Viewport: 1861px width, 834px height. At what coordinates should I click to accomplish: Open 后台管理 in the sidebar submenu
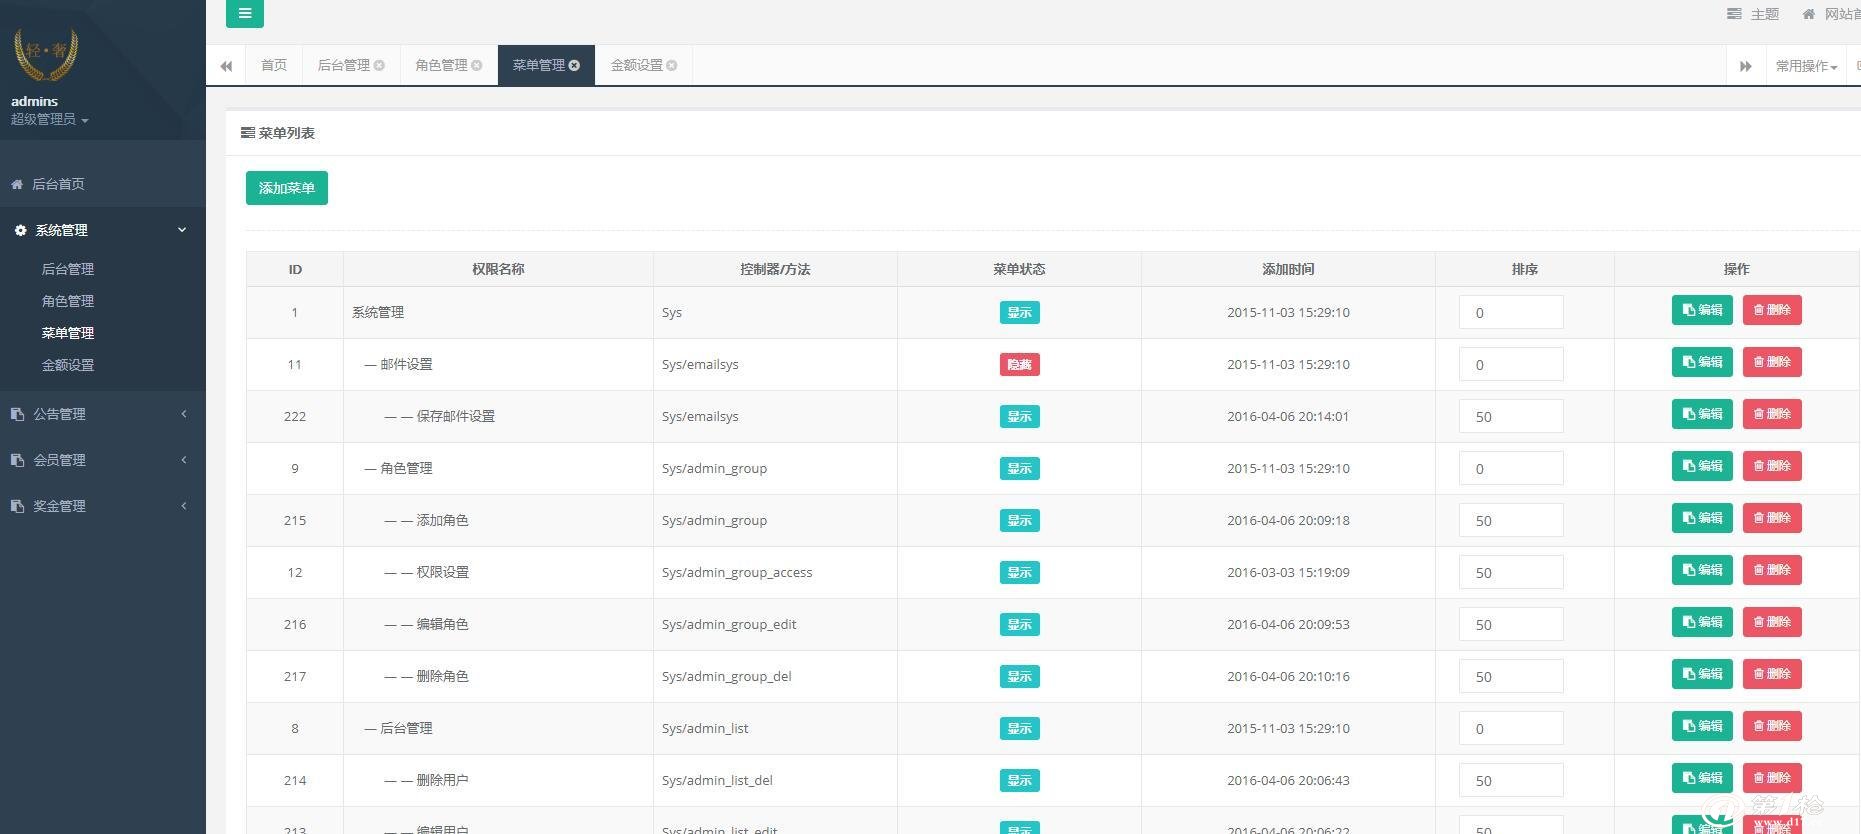[68, 269]
